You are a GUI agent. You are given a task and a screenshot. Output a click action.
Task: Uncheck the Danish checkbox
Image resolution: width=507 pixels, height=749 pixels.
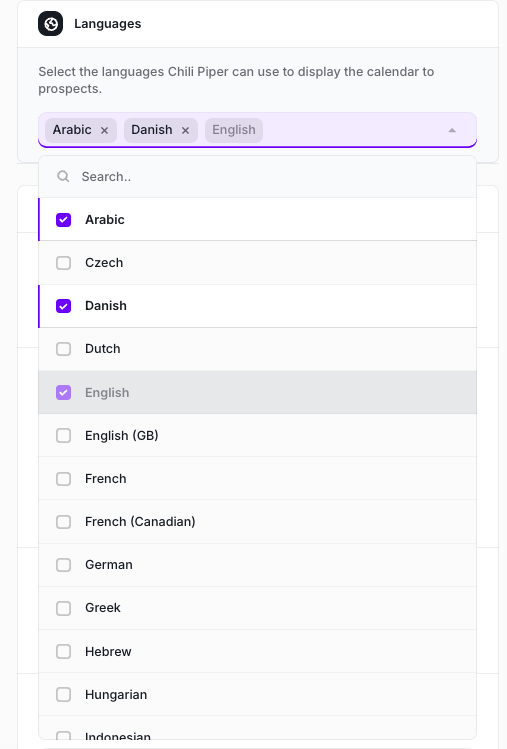click(x=64, y=306)
